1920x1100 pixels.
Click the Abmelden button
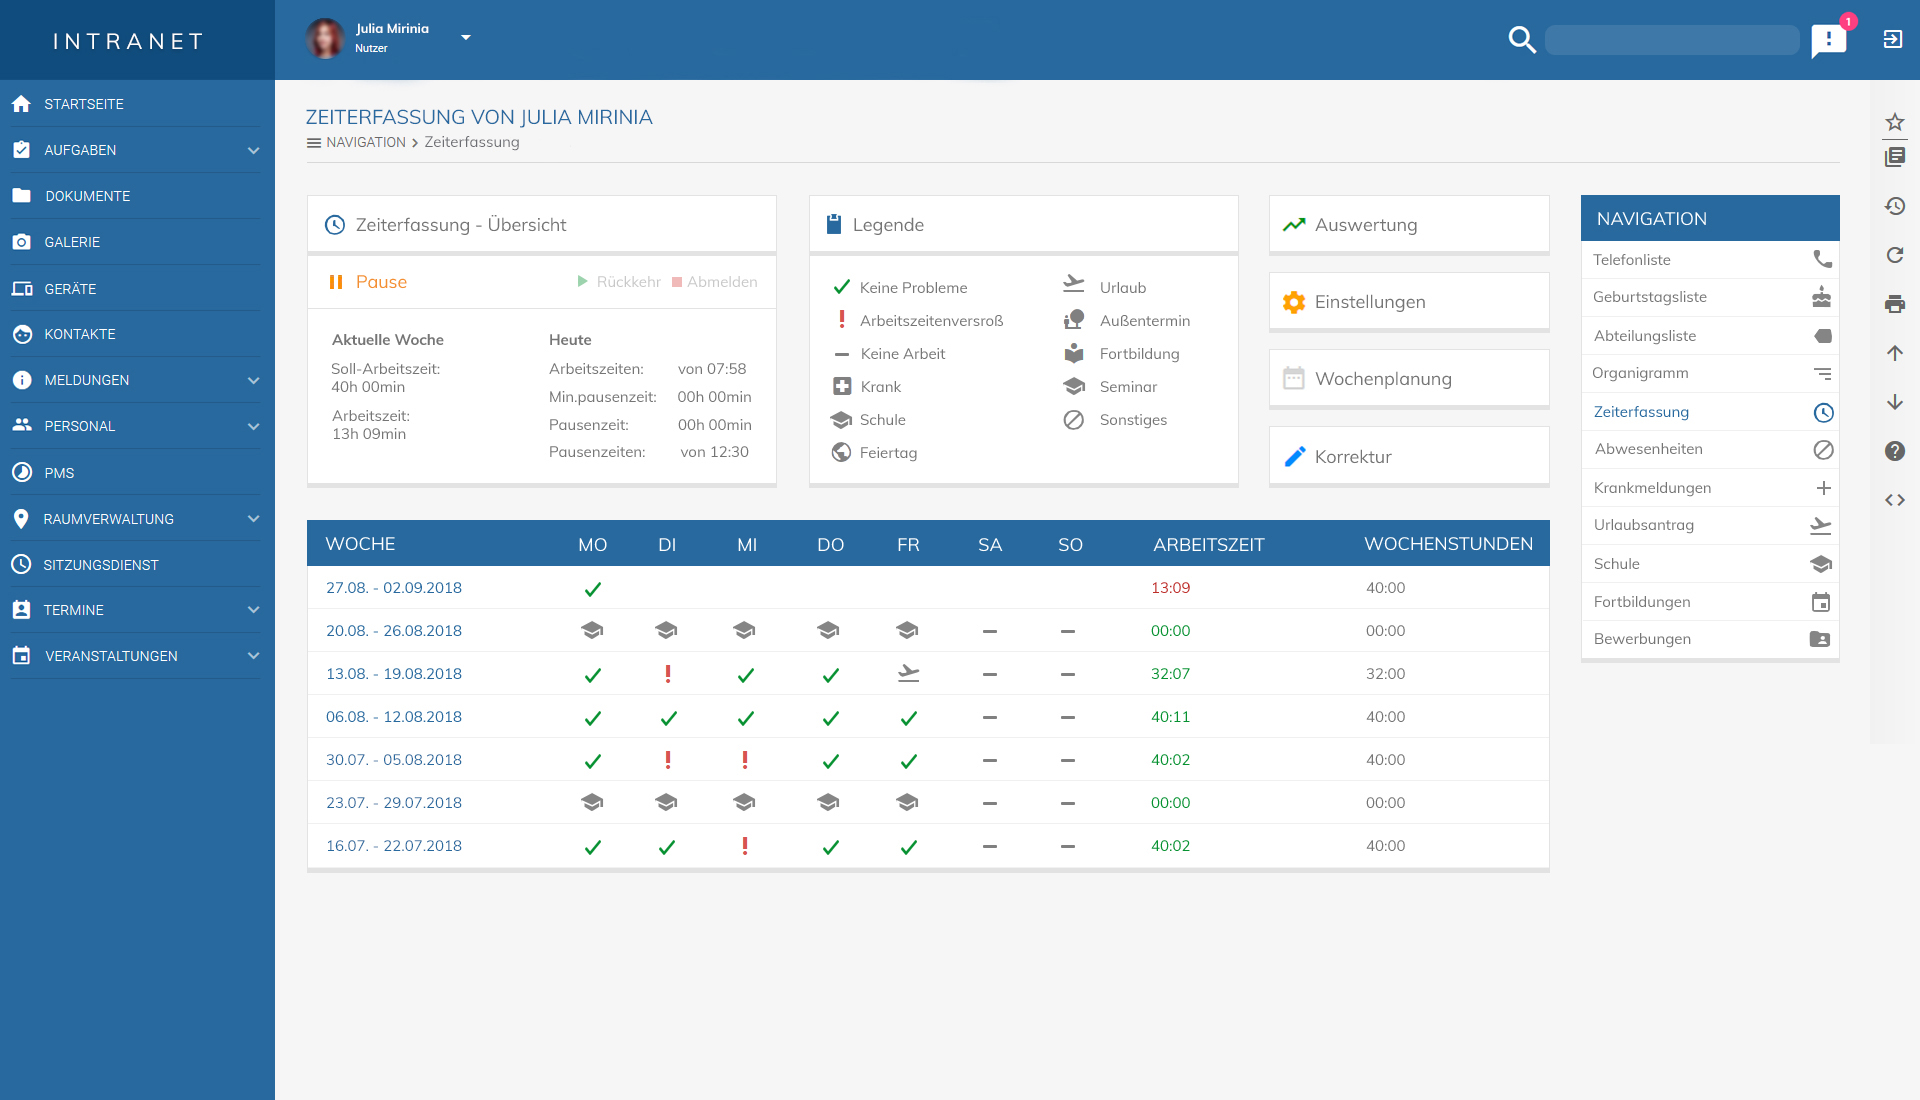715,282
